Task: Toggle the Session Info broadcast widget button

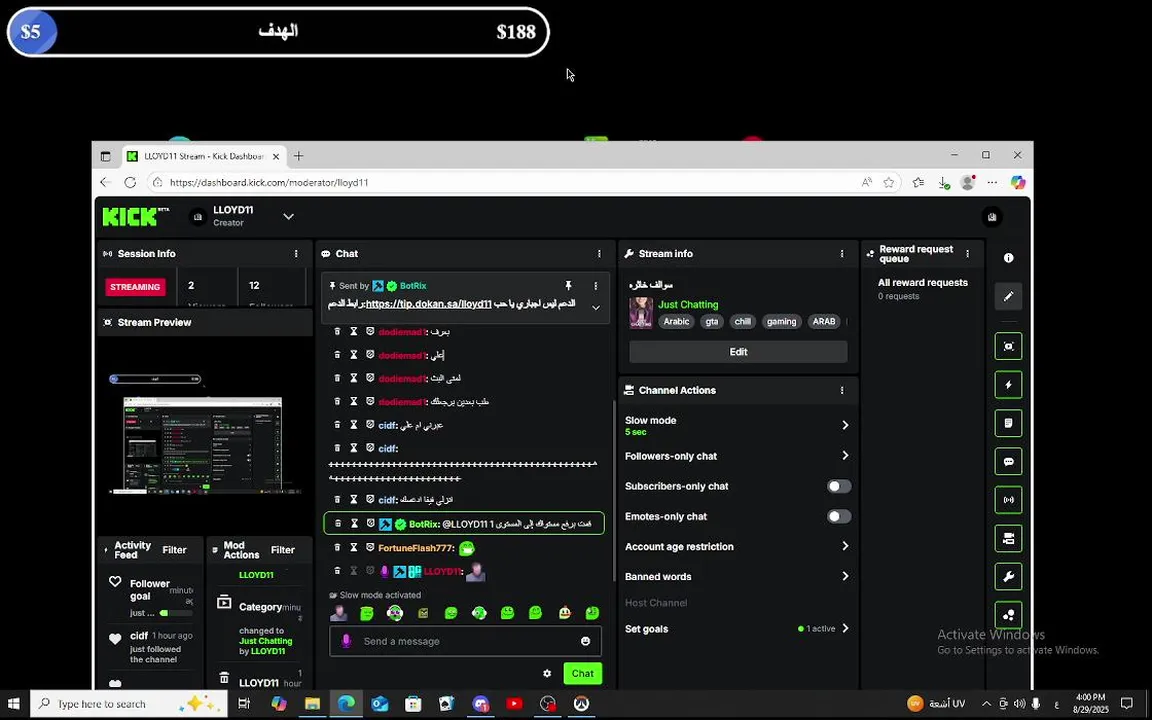Action: pos(1008,500)
